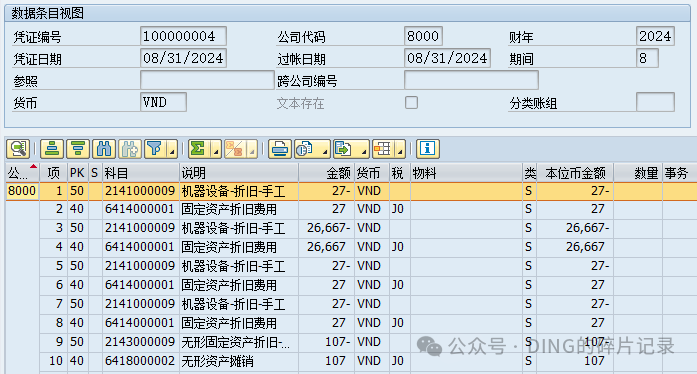
Task: Open the filter options dropdown arrow
Action: point(172,149)
